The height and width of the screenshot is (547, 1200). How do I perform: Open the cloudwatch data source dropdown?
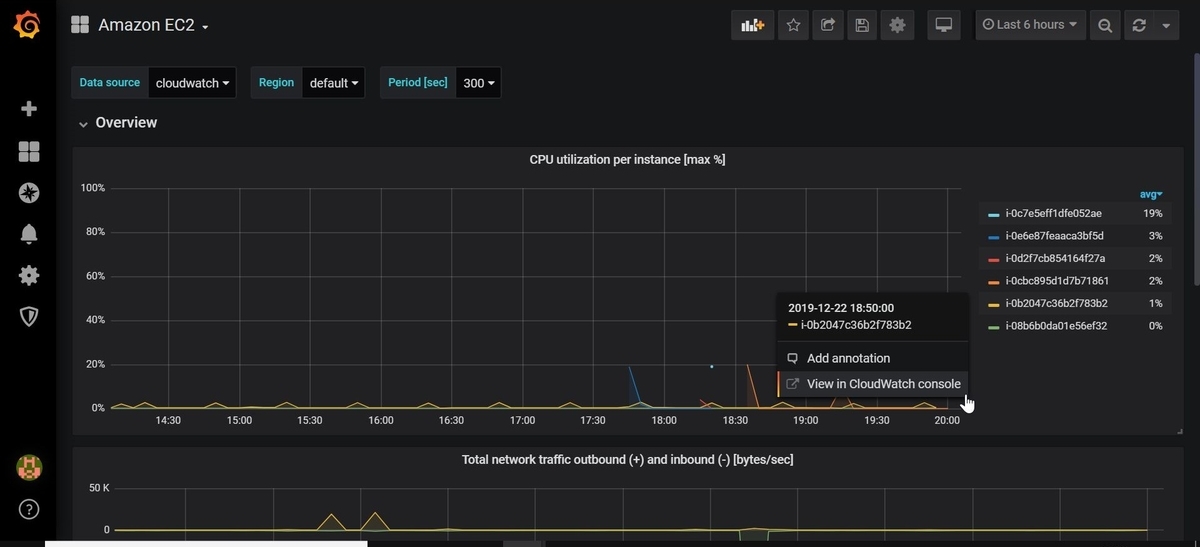pyautogui.click(x=192, y=83)
